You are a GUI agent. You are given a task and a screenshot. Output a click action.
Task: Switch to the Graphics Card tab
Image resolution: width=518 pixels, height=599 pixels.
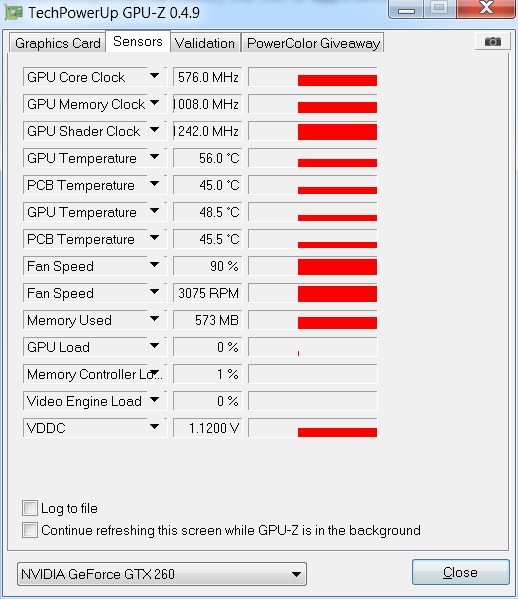[58, 43]
